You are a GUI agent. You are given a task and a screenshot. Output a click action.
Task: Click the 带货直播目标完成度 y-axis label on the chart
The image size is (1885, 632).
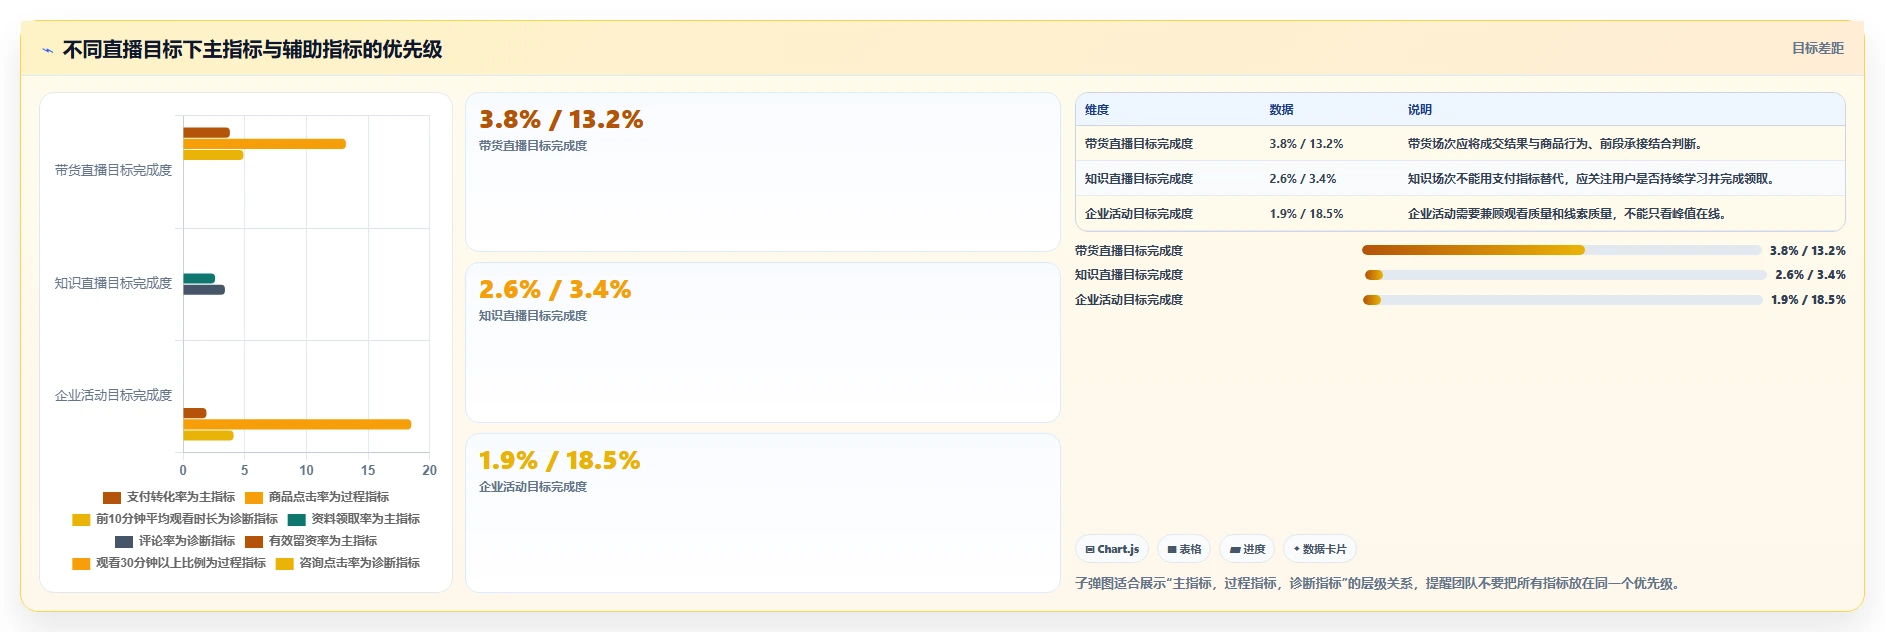(x=113, y=171)
